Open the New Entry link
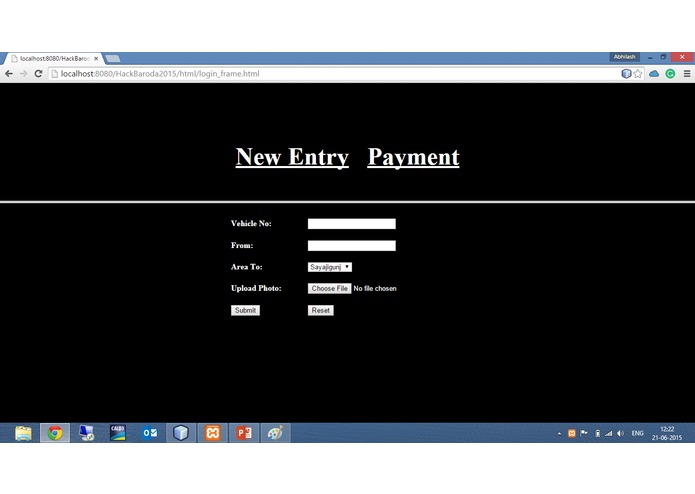 tap(292, 157)
